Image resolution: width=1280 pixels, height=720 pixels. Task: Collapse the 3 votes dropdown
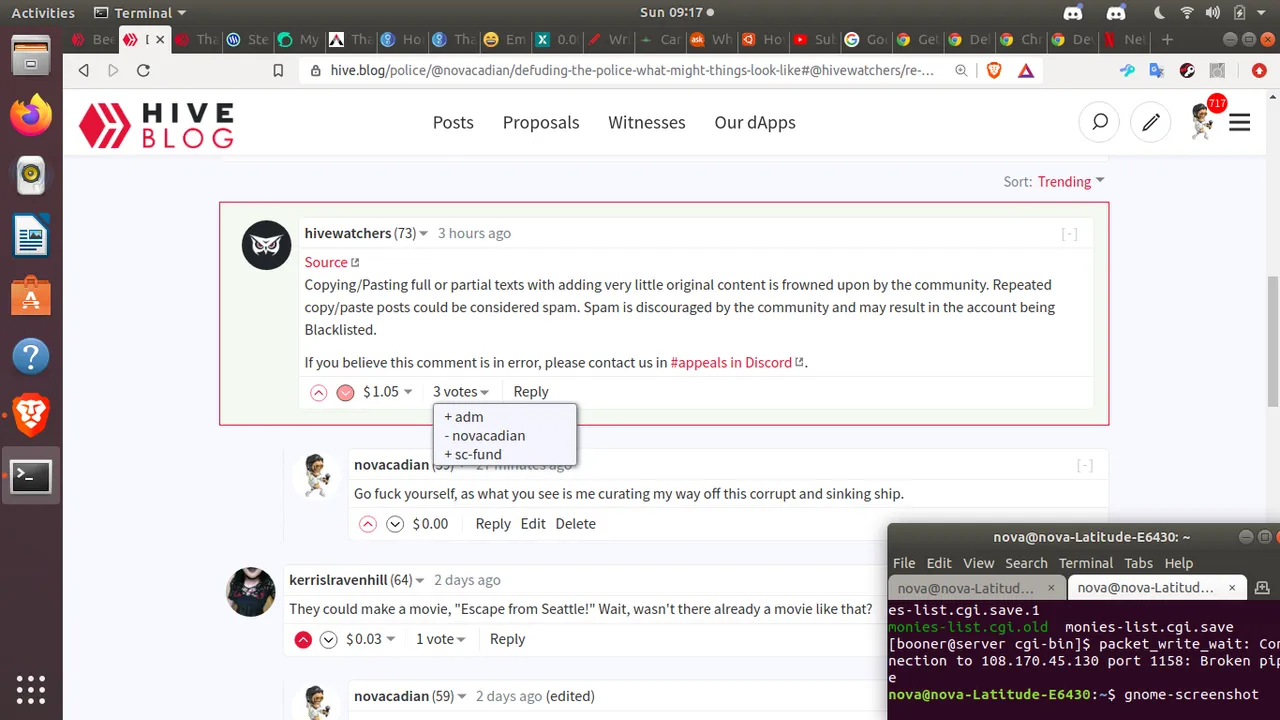click(x=461, y=392)
